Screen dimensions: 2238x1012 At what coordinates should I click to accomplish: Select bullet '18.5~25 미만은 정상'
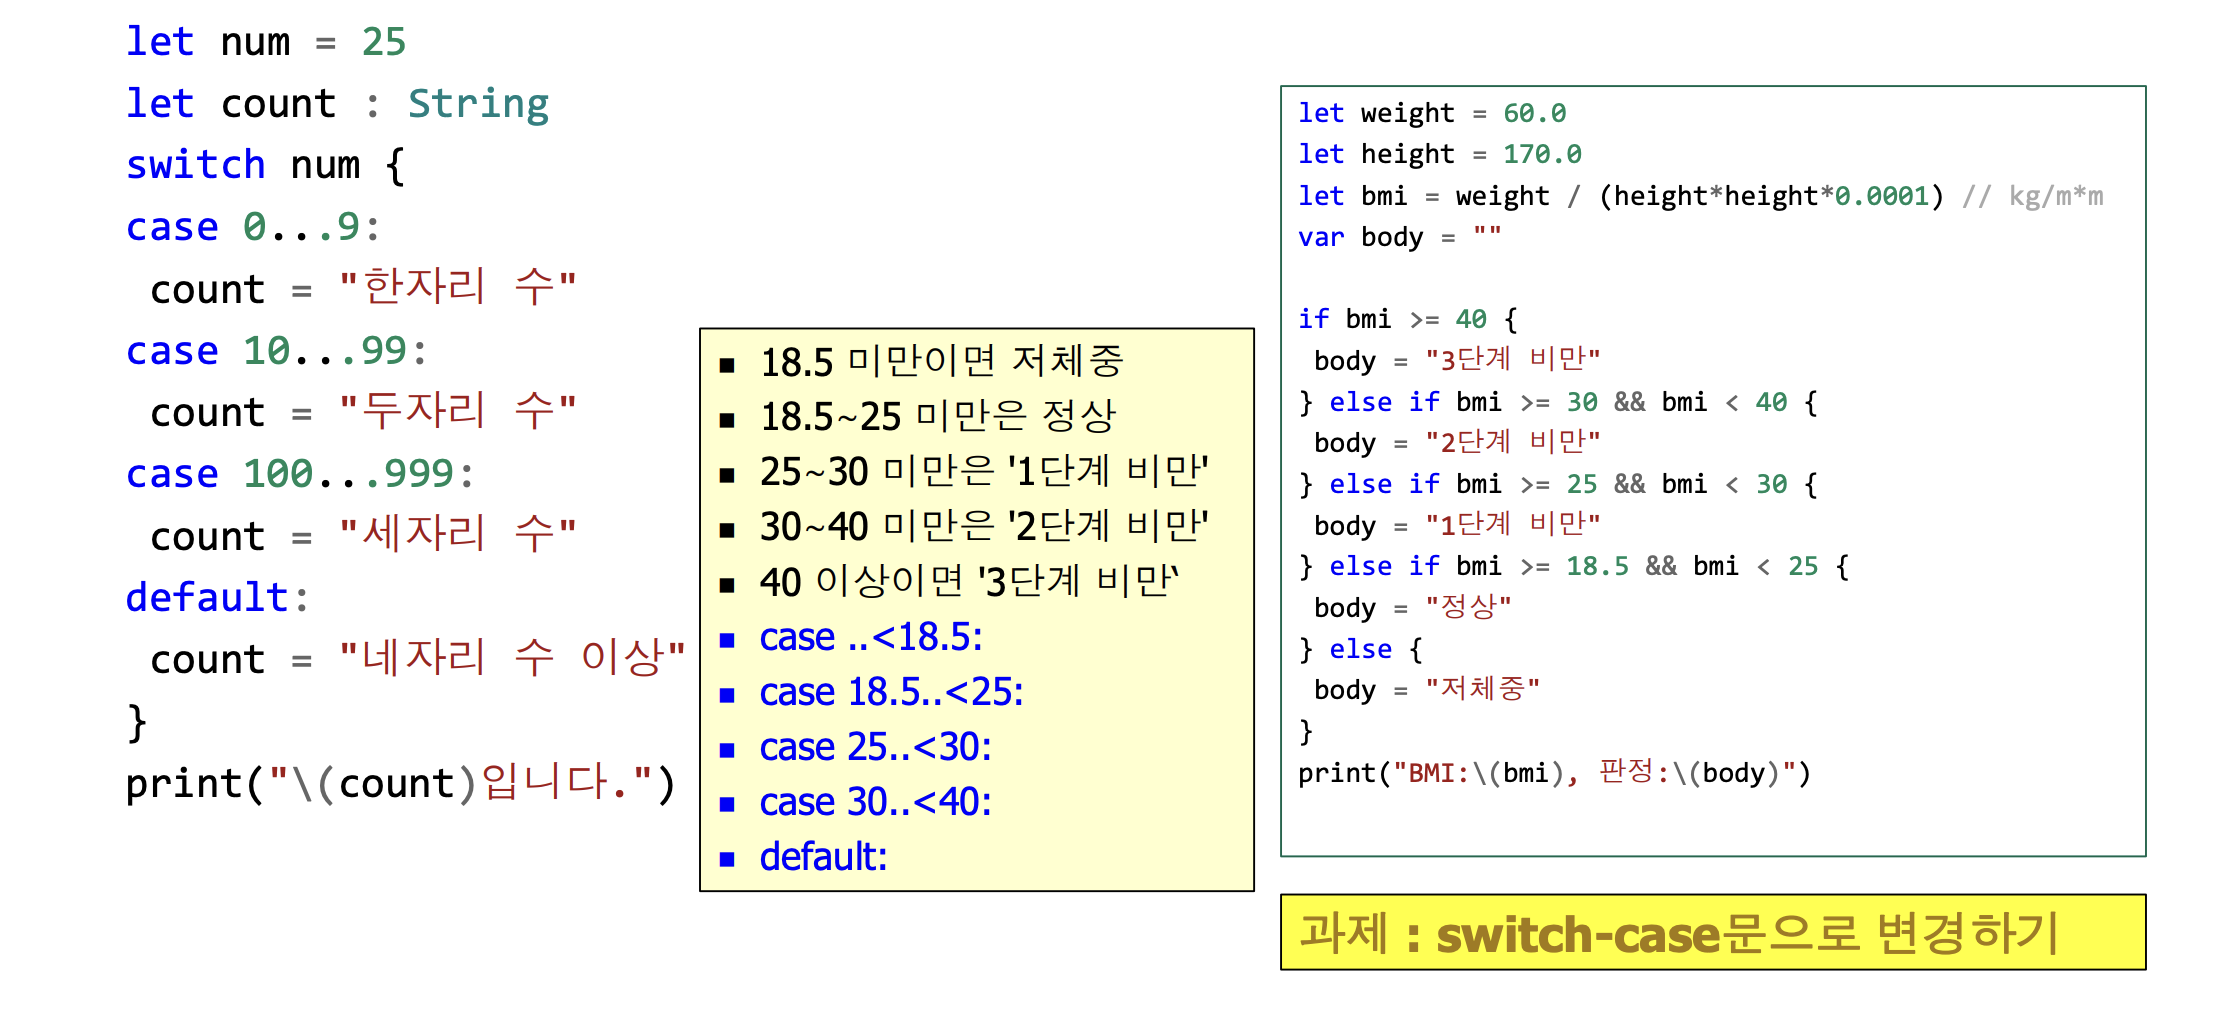pos(938,416)
